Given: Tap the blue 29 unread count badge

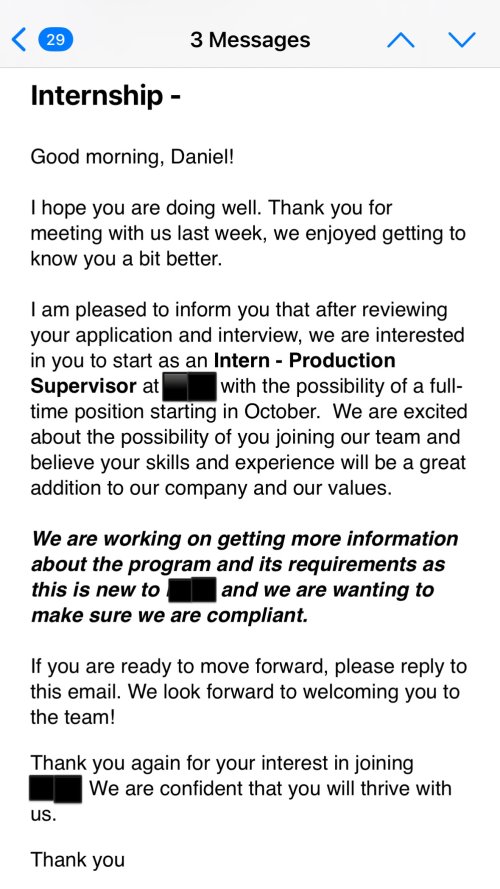Looking at the screenshot, I should 55,40.
